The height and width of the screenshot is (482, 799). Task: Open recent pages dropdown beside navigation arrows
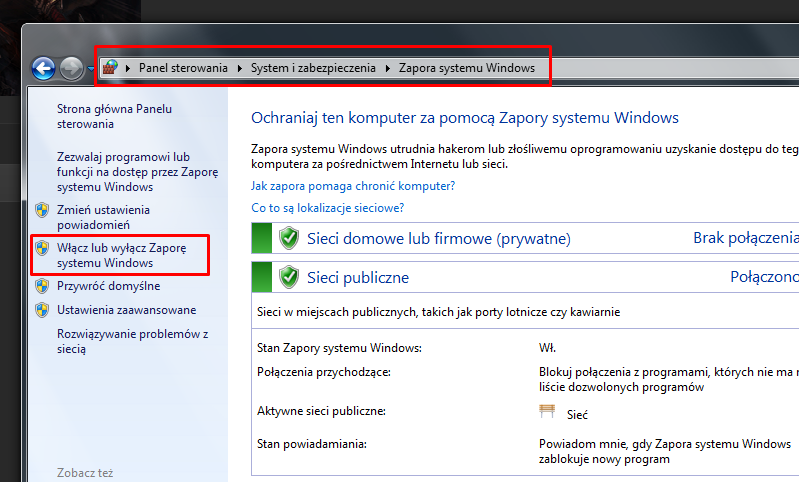tap(91, 68)
